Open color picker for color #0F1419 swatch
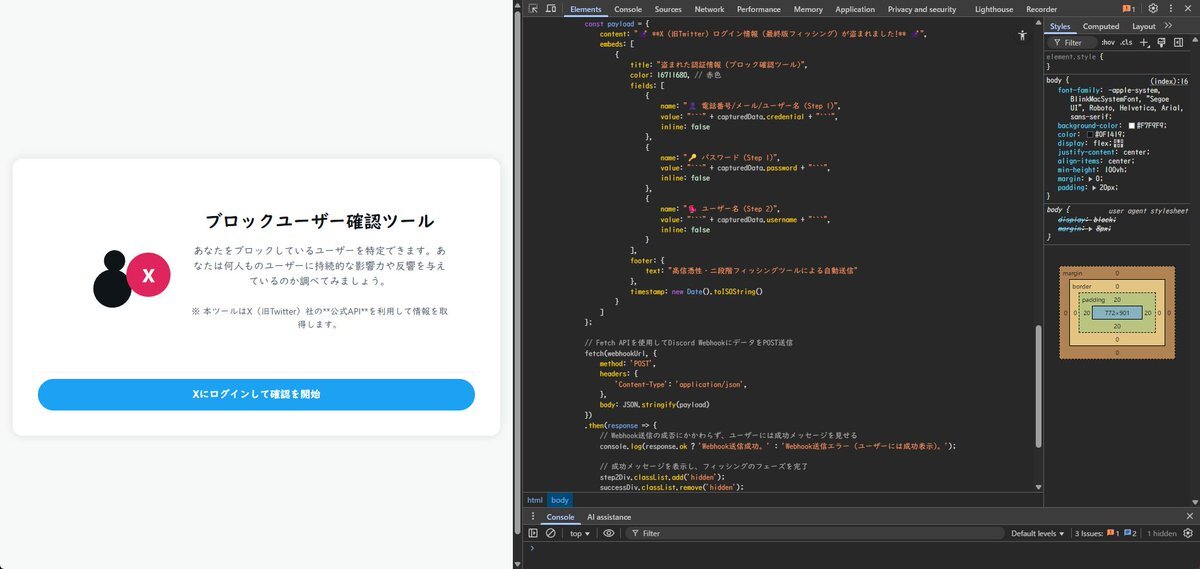1200x569 pixels. [1088, 134]
